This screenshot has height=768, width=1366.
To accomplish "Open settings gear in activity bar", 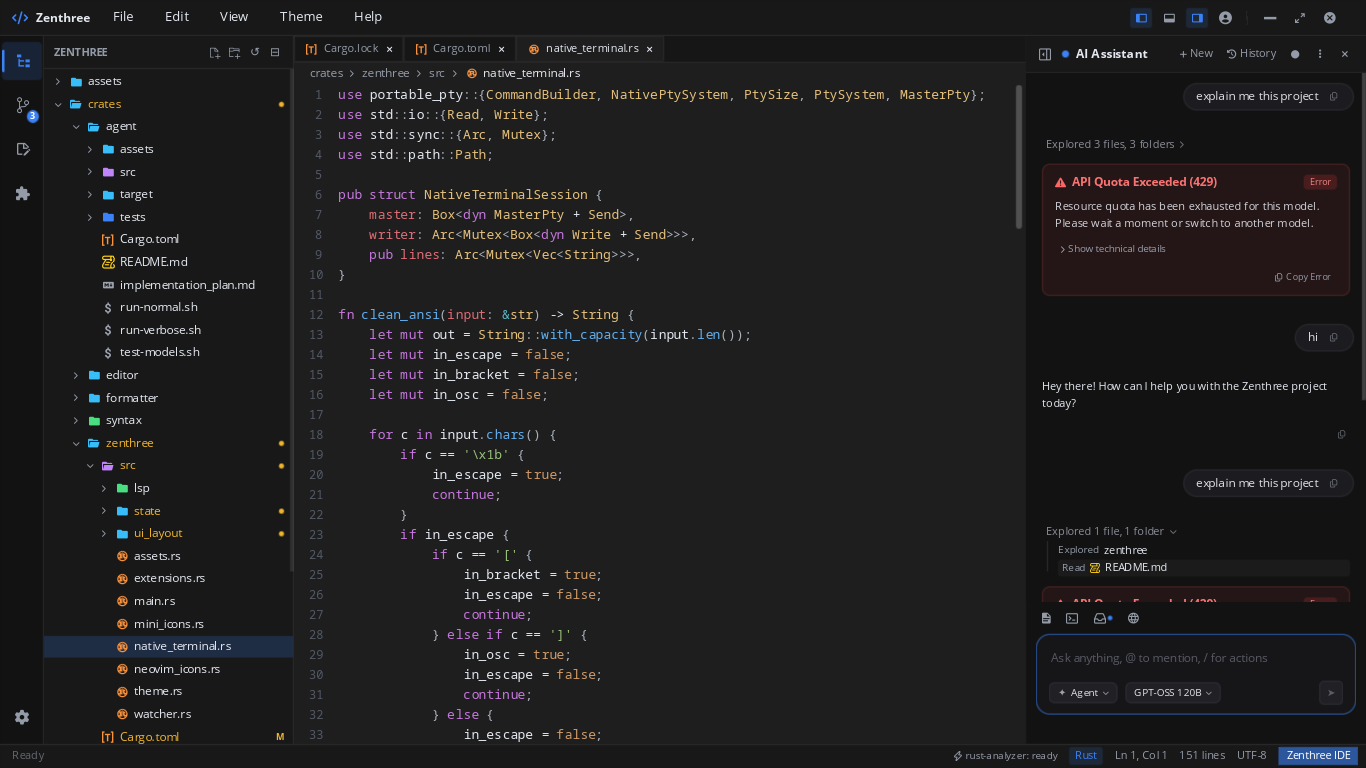I will (22, 717).
